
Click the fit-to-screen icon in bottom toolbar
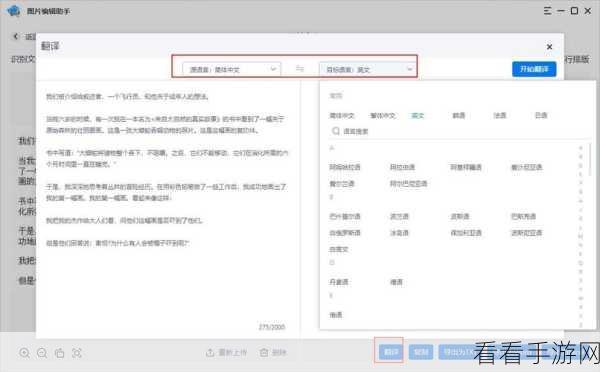click(x=77, y=352)
